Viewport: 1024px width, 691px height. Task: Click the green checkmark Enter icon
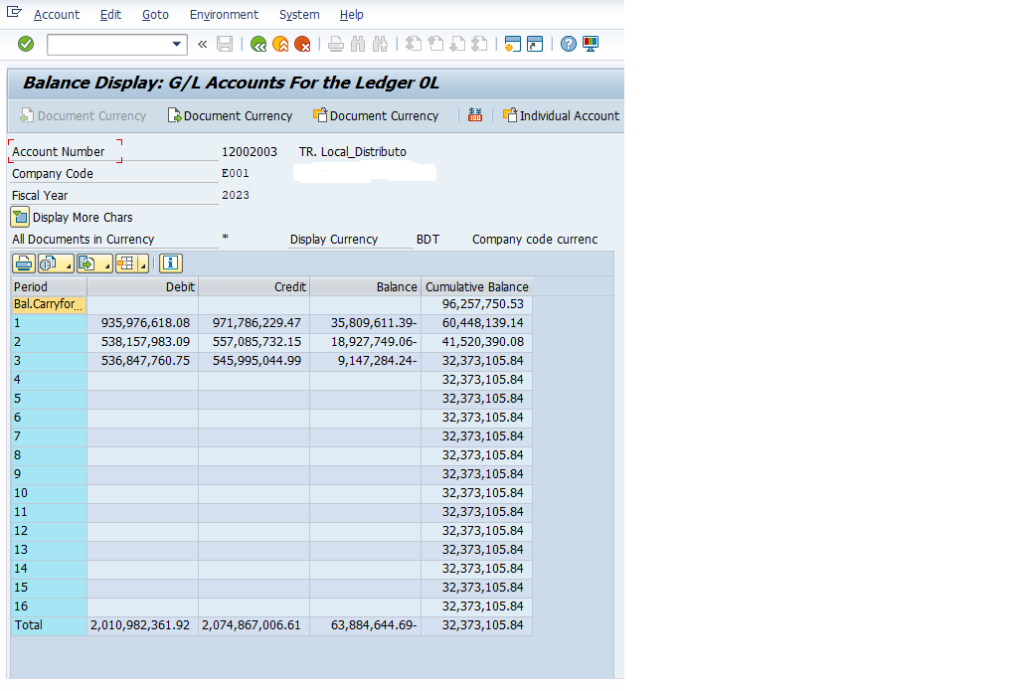click(26, 43)
